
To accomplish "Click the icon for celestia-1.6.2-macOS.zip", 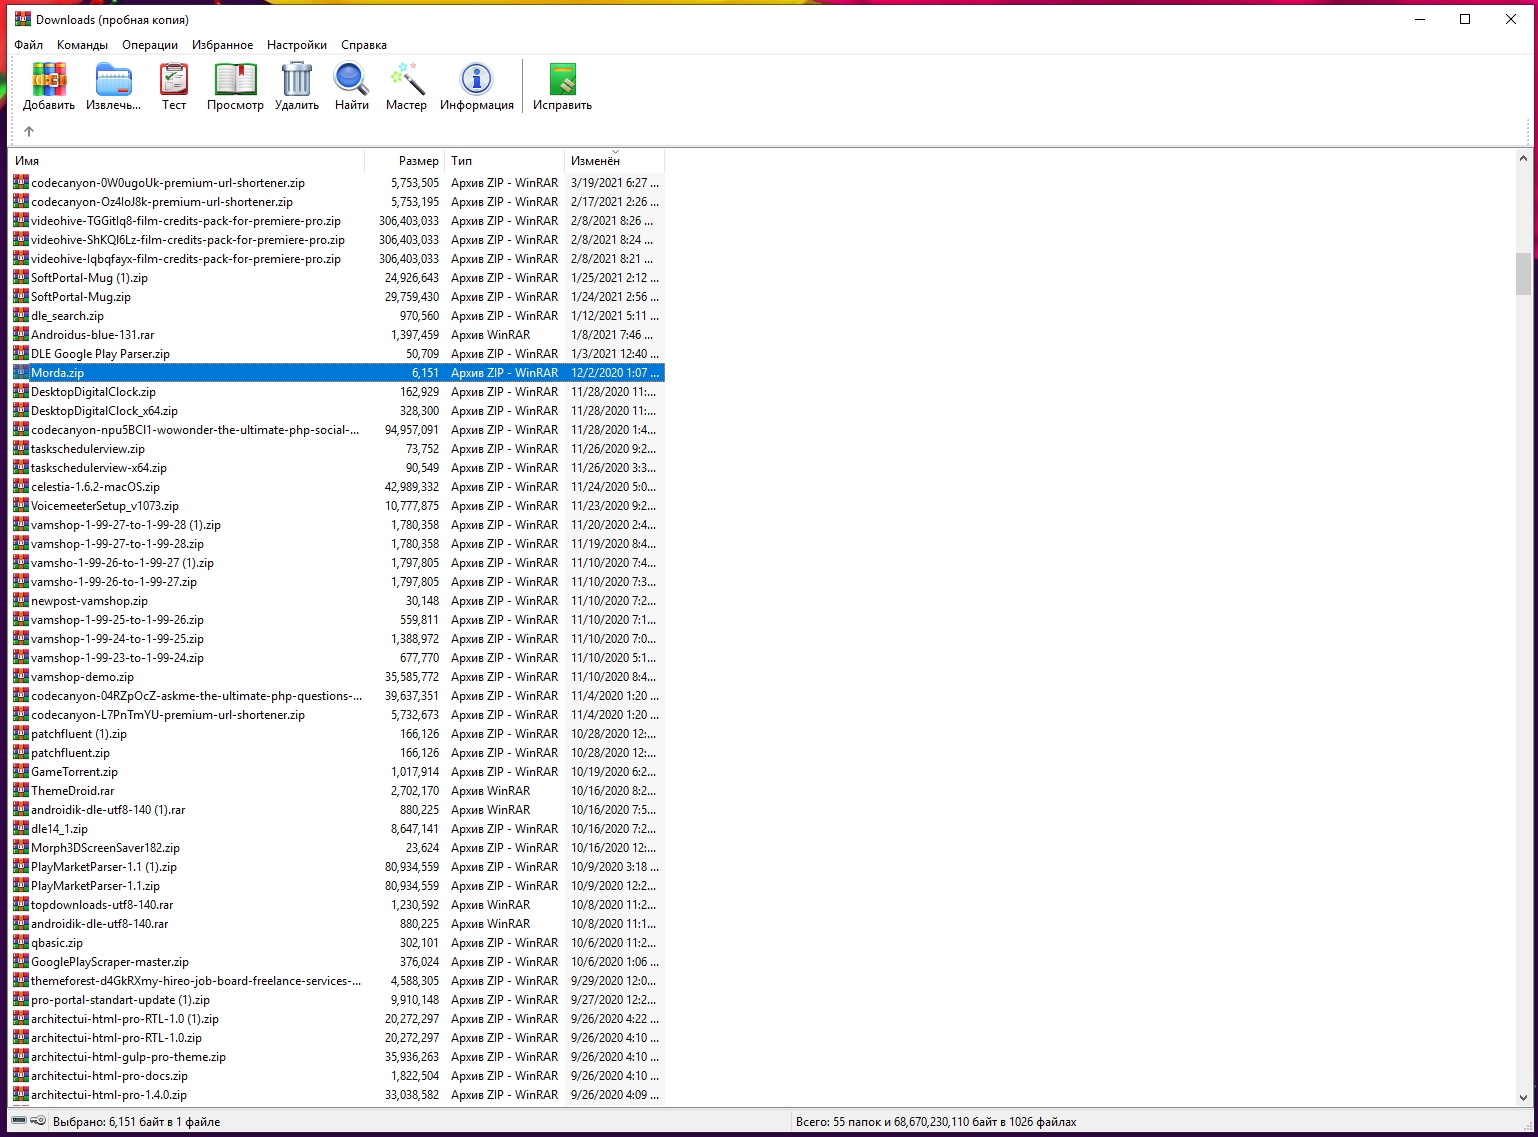I will 21,487.
